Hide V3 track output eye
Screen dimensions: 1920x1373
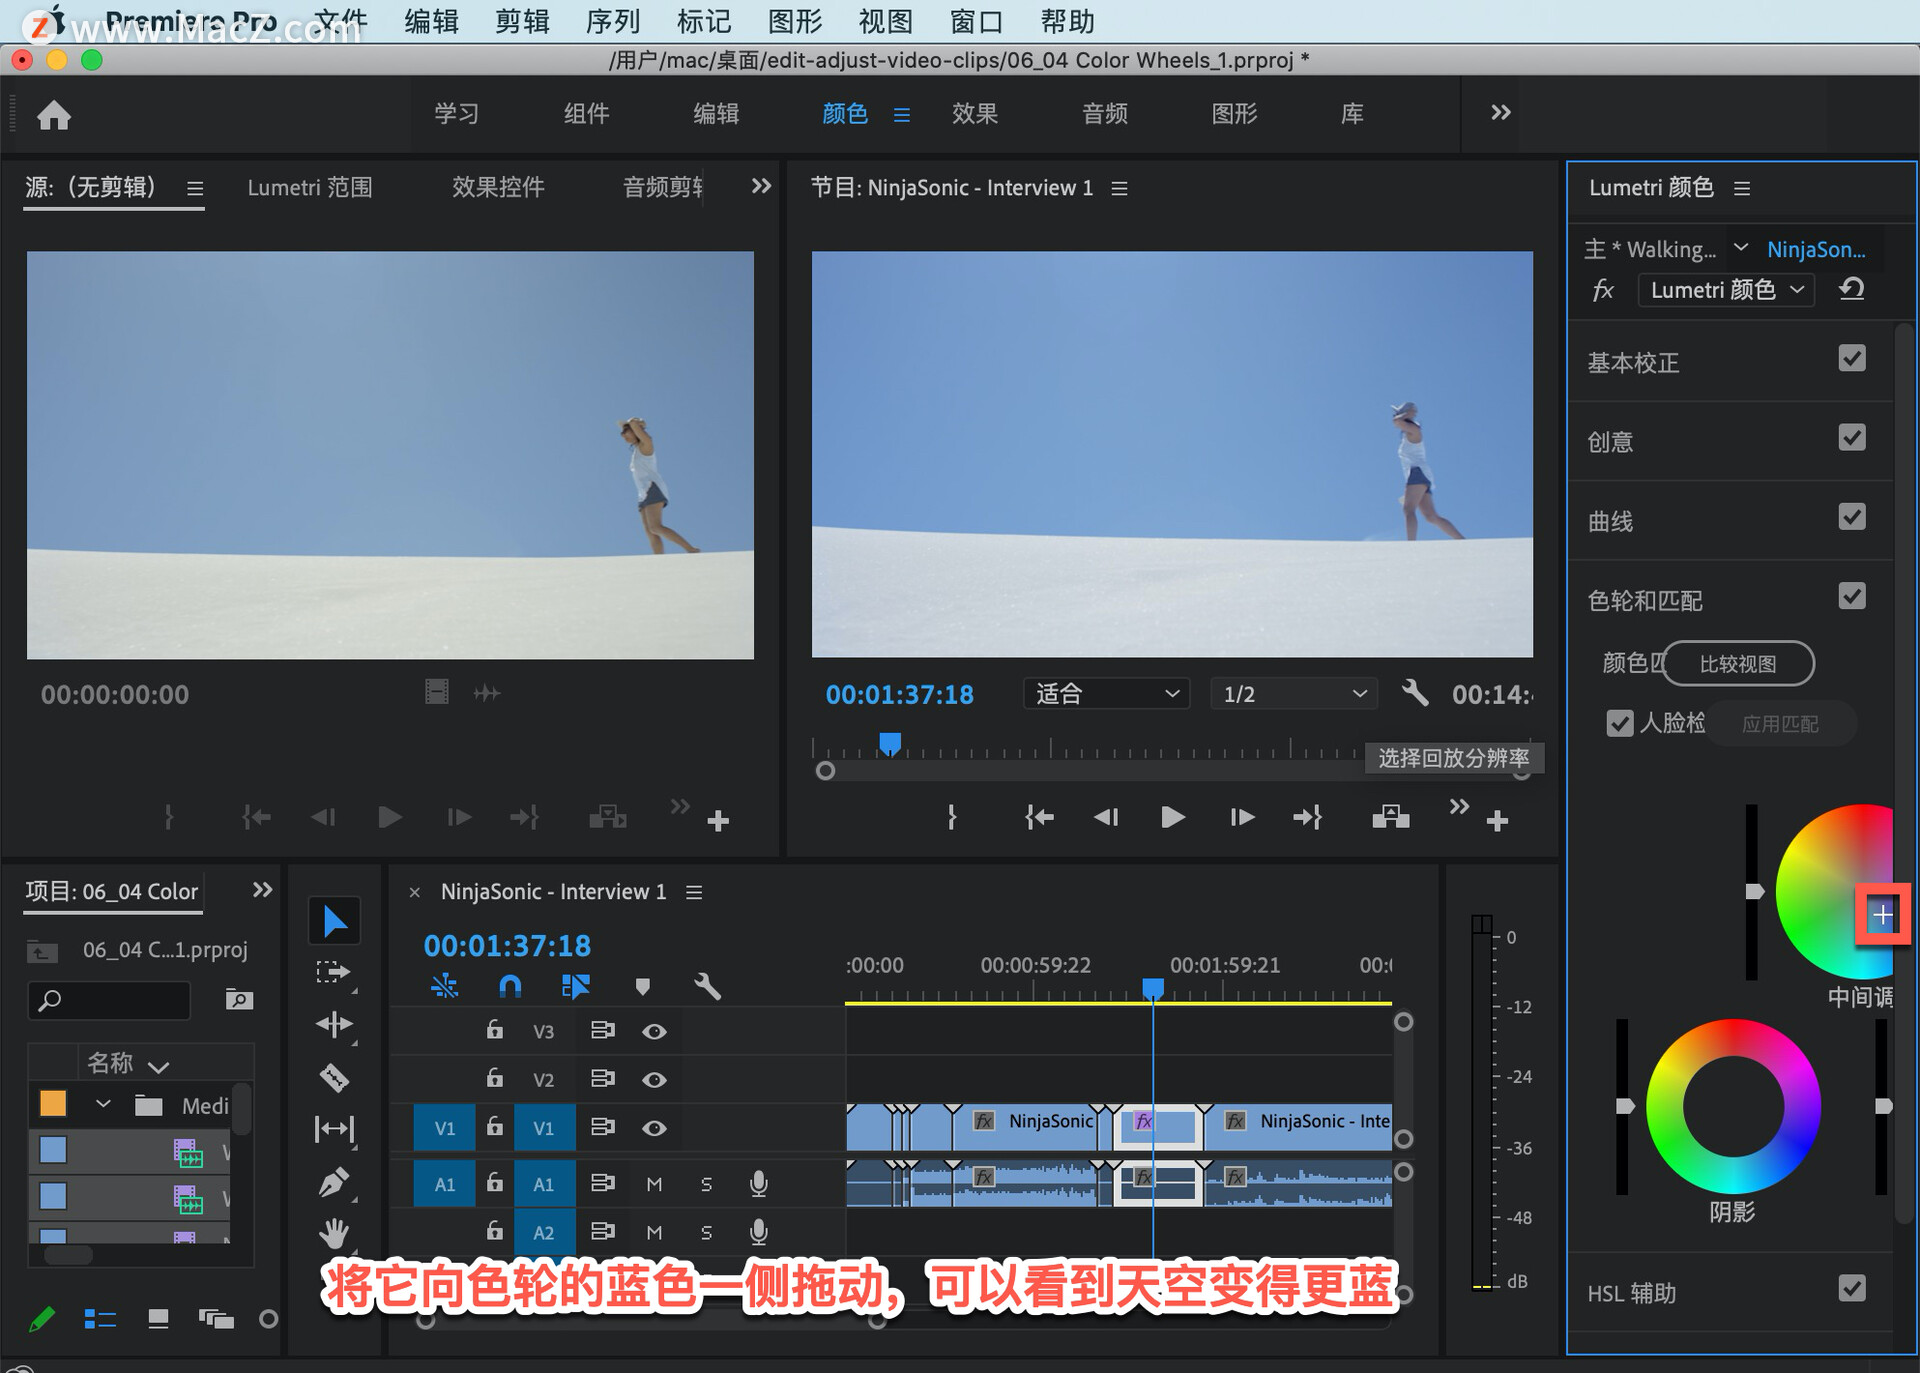[654, 1031]
